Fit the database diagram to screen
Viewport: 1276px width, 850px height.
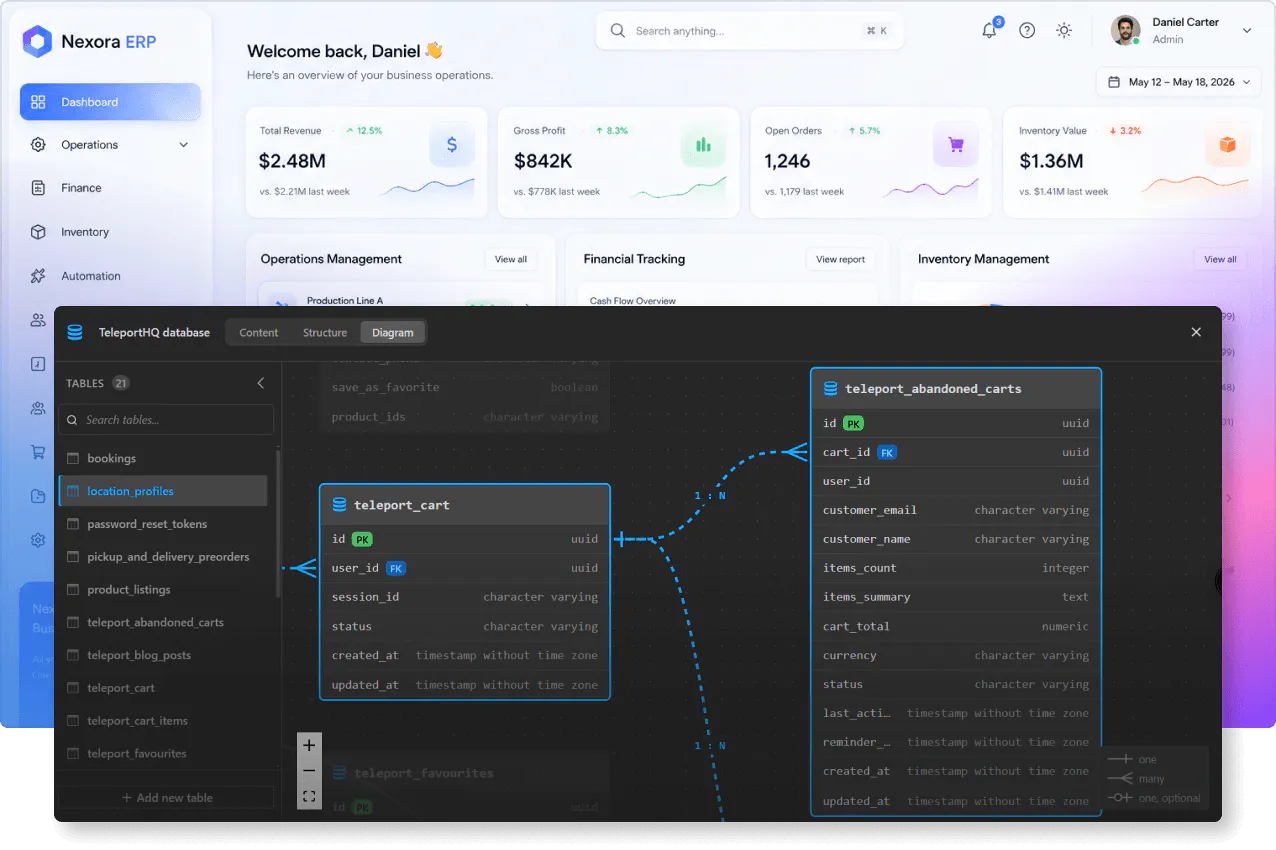click(309, 797)
